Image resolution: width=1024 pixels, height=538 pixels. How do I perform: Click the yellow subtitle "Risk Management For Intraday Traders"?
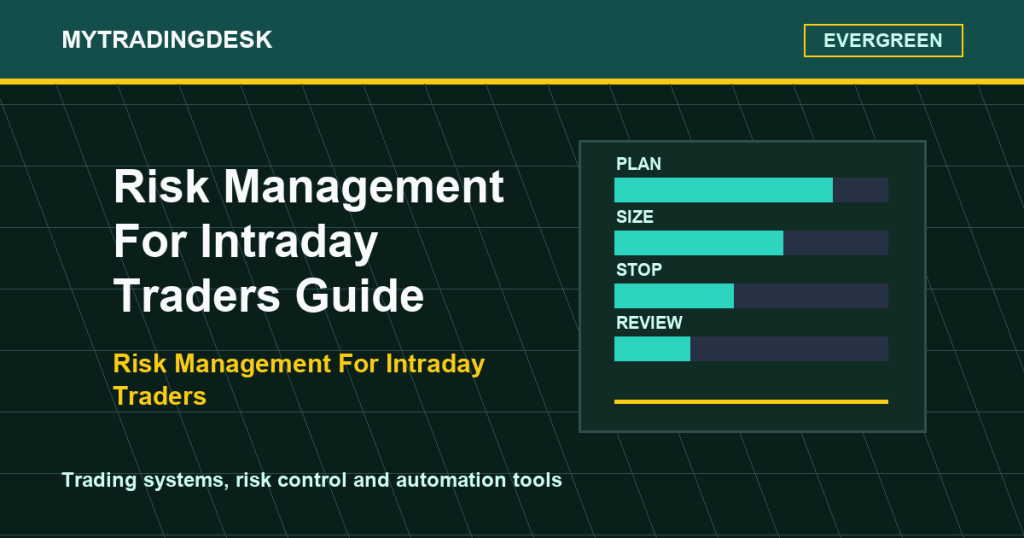pos(298,380)
